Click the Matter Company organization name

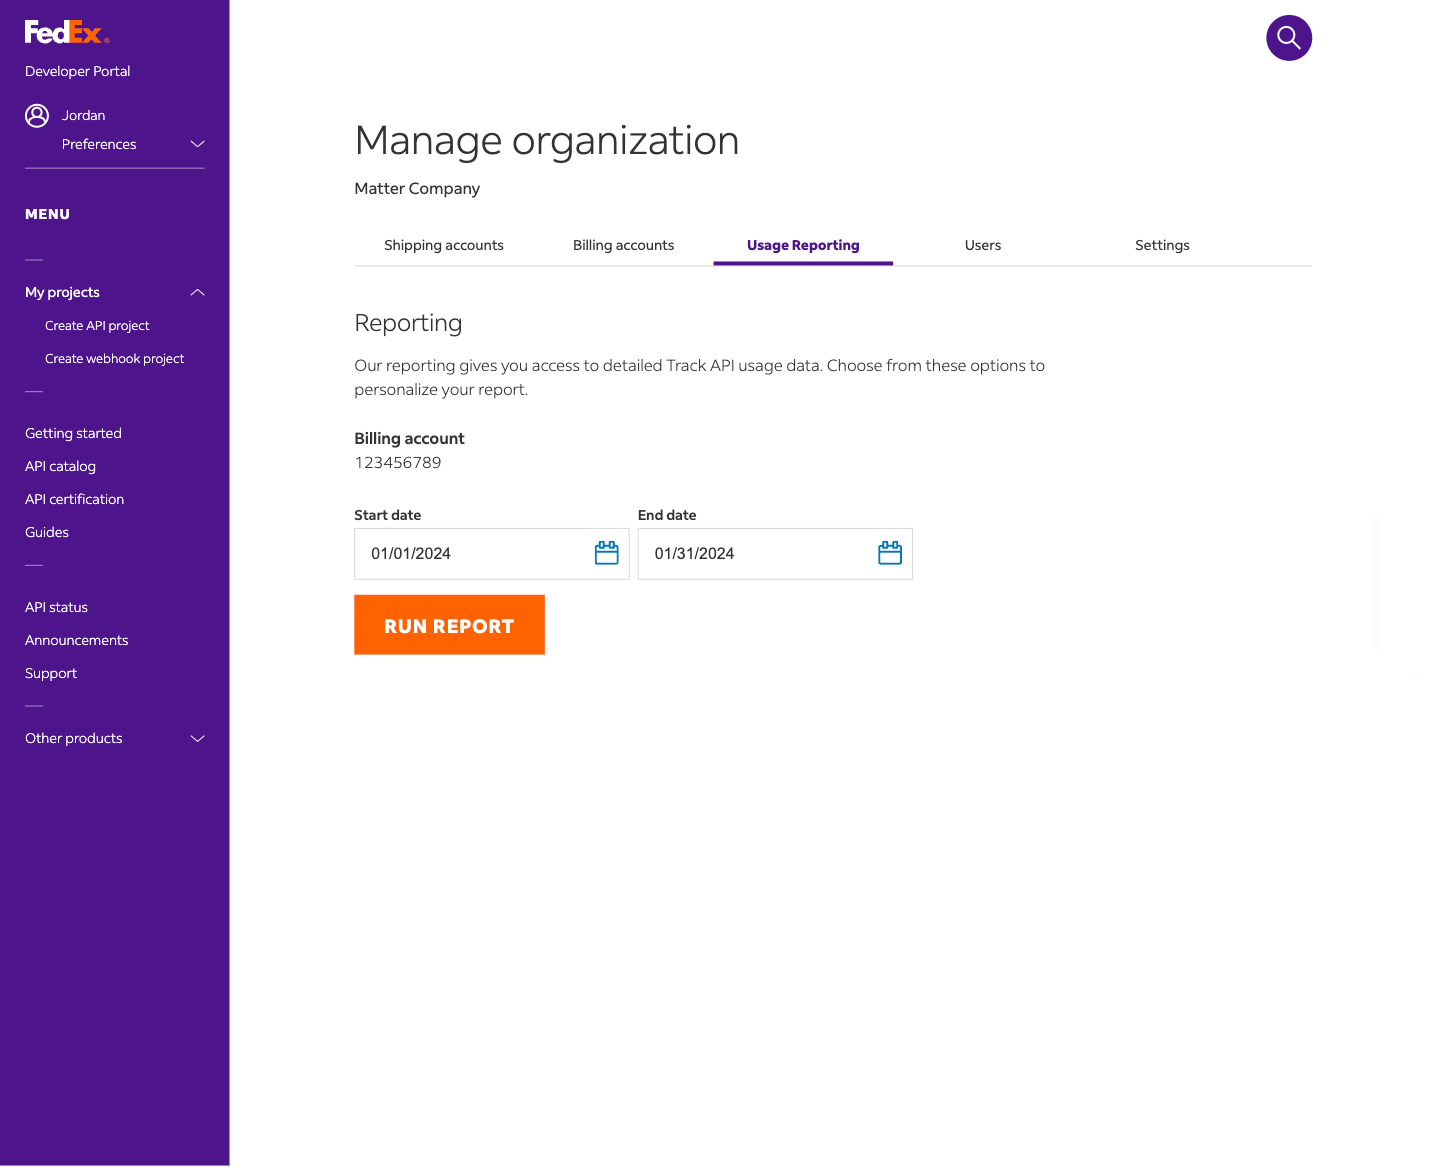(x=417, y=189)
